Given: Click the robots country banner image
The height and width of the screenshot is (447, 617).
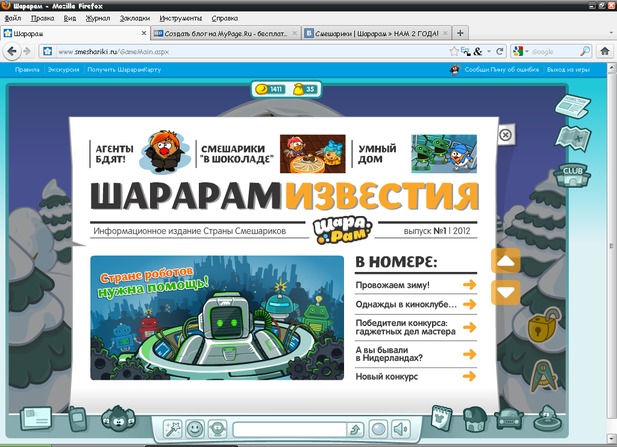Looking at the screenshot, I should (217, 318).
